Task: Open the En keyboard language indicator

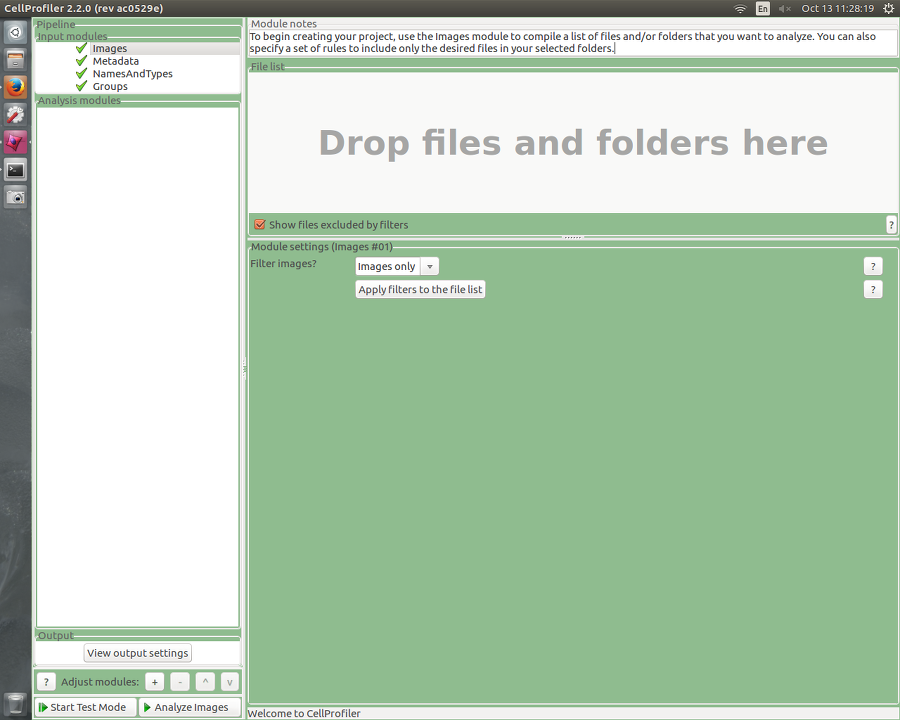Action: pos(762,9)
